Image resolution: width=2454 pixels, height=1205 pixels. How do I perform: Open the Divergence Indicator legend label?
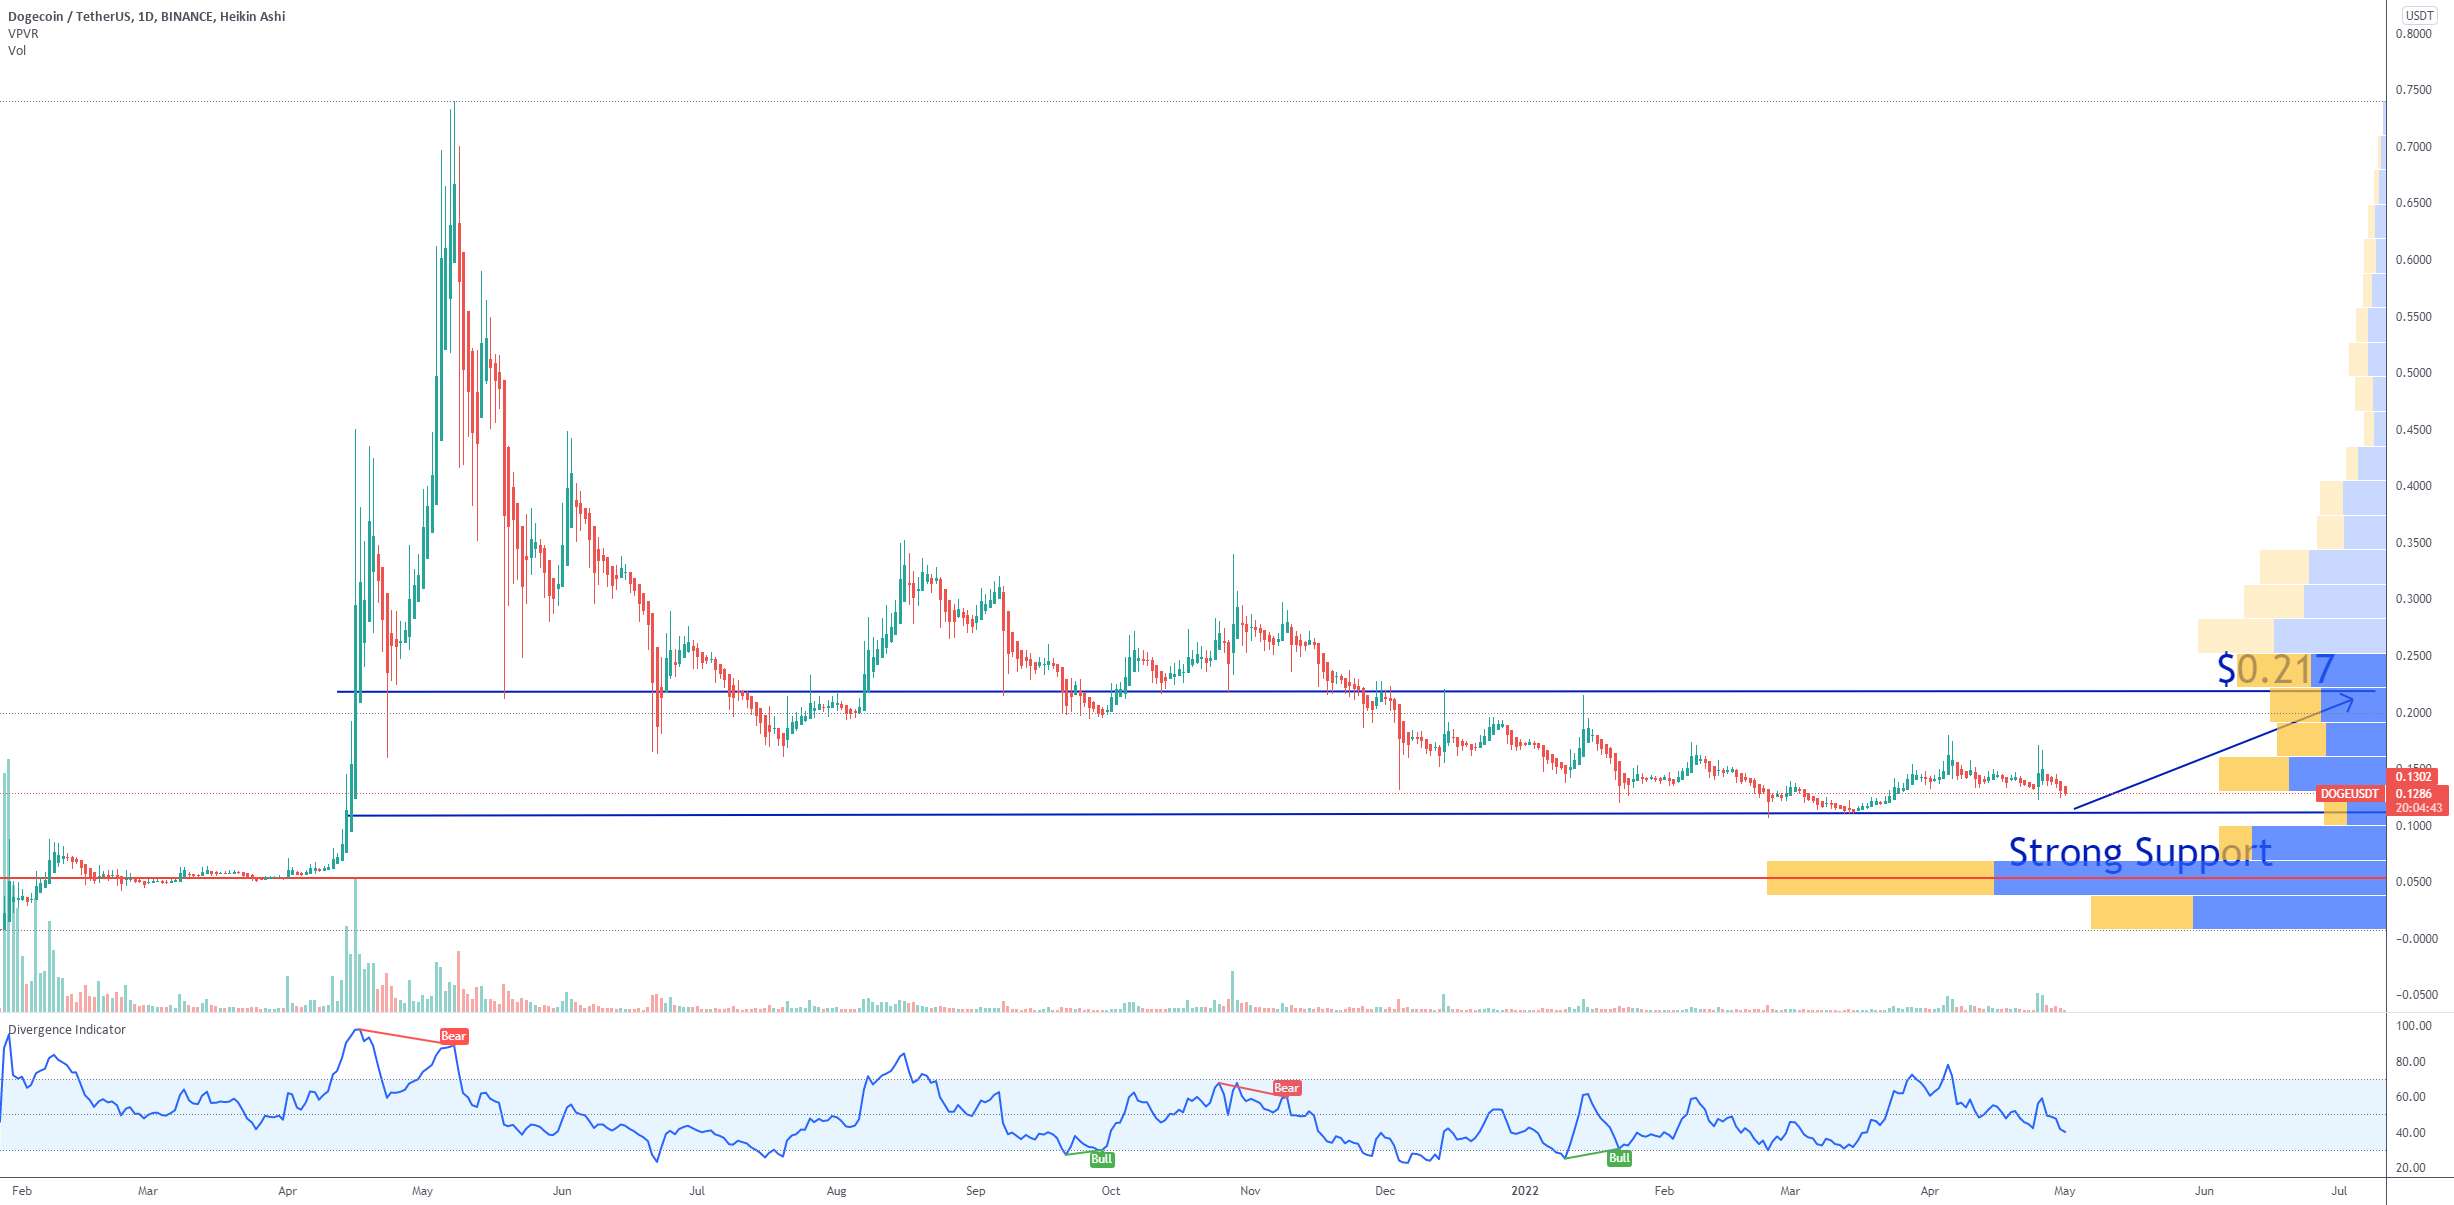[67, 1029]
